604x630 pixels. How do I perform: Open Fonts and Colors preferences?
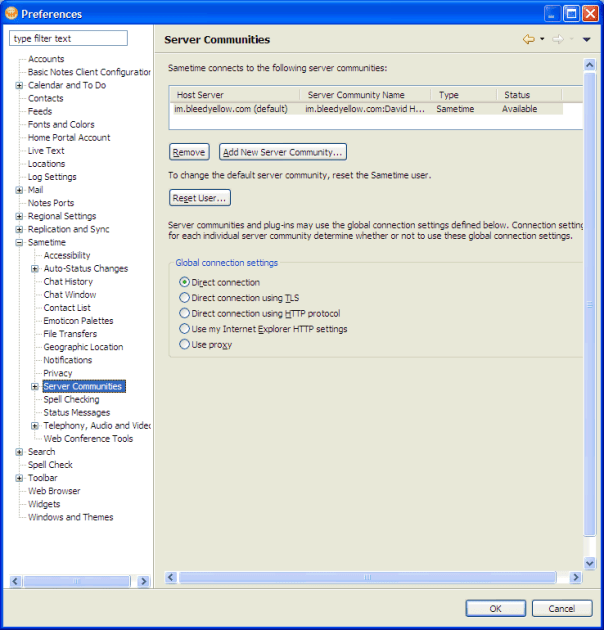61,125
